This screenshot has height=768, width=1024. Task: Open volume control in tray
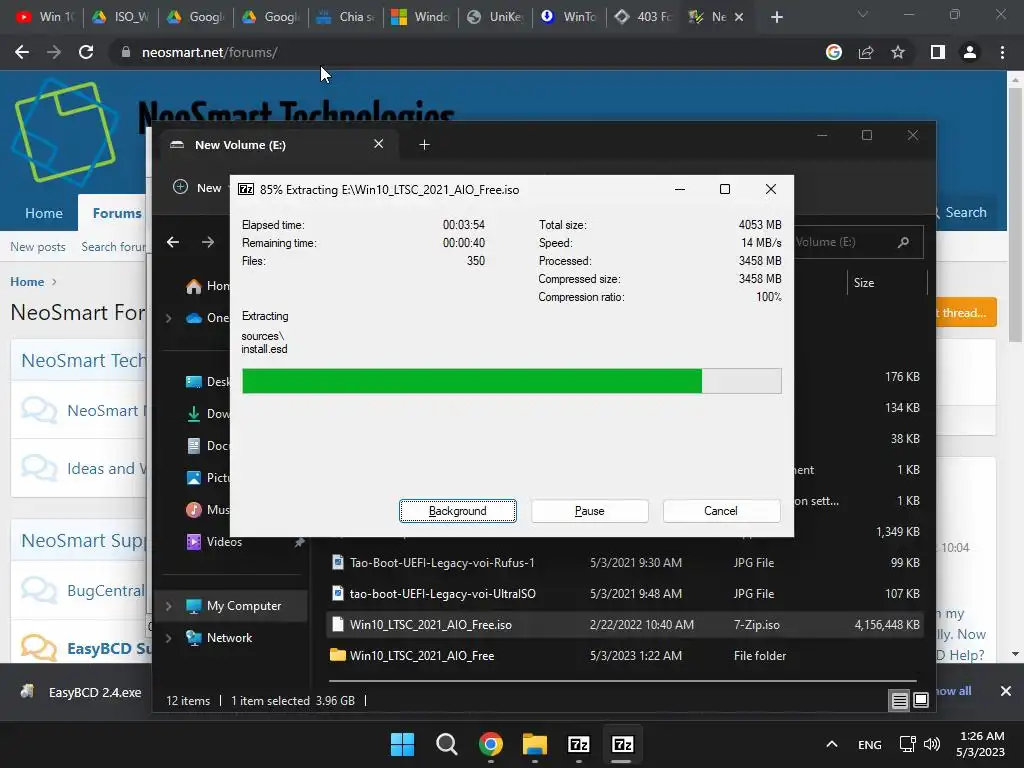tap(932, 744)
